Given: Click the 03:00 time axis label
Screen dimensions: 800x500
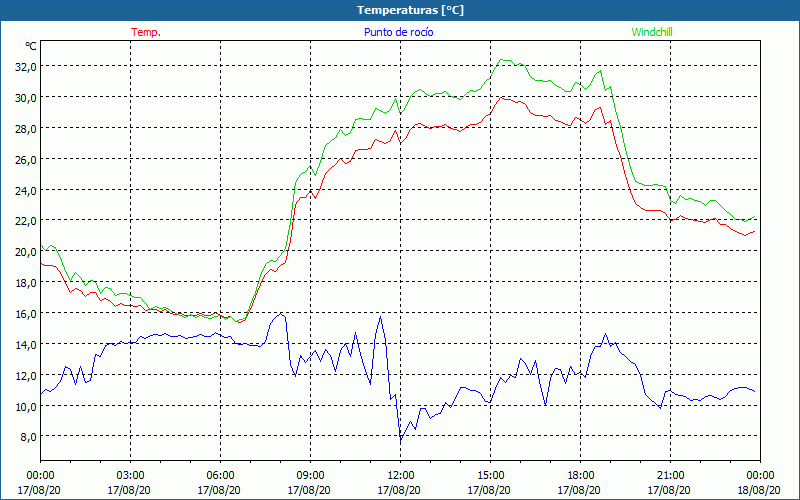Looking at the screenshot, I should point(131,476).
